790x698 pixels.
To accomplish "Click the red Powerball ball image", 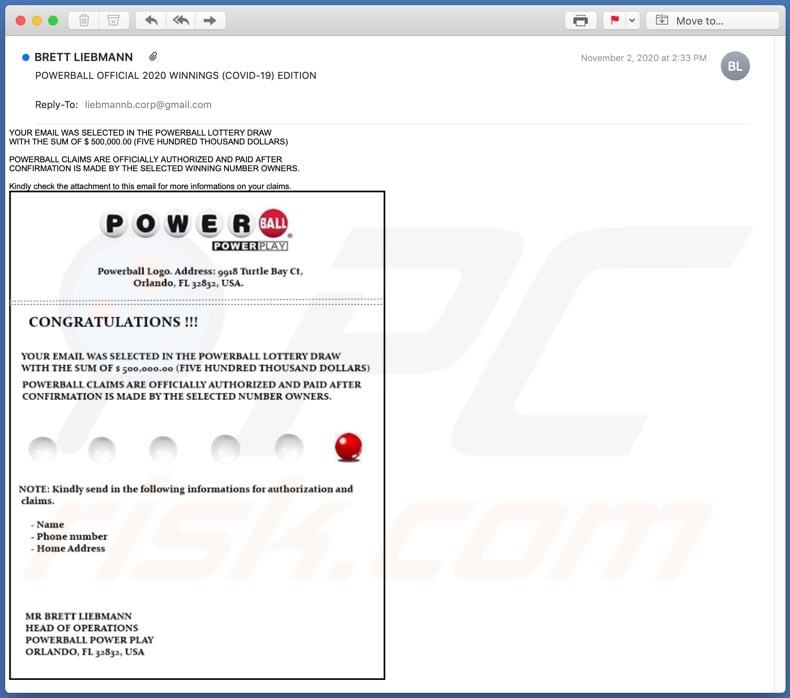I will pyautogui.click(x=348, y=447).
